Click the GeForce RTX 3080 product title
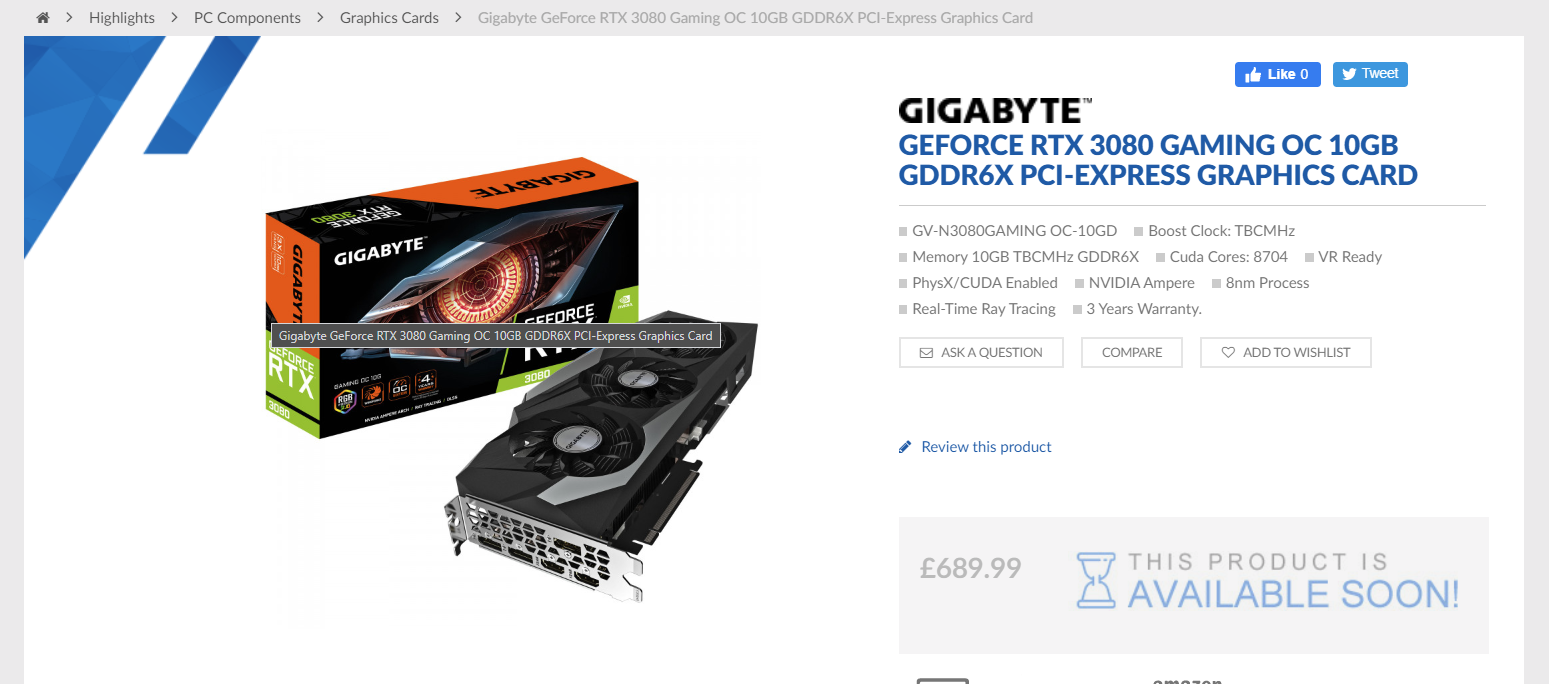 [x=1158, y=159]
